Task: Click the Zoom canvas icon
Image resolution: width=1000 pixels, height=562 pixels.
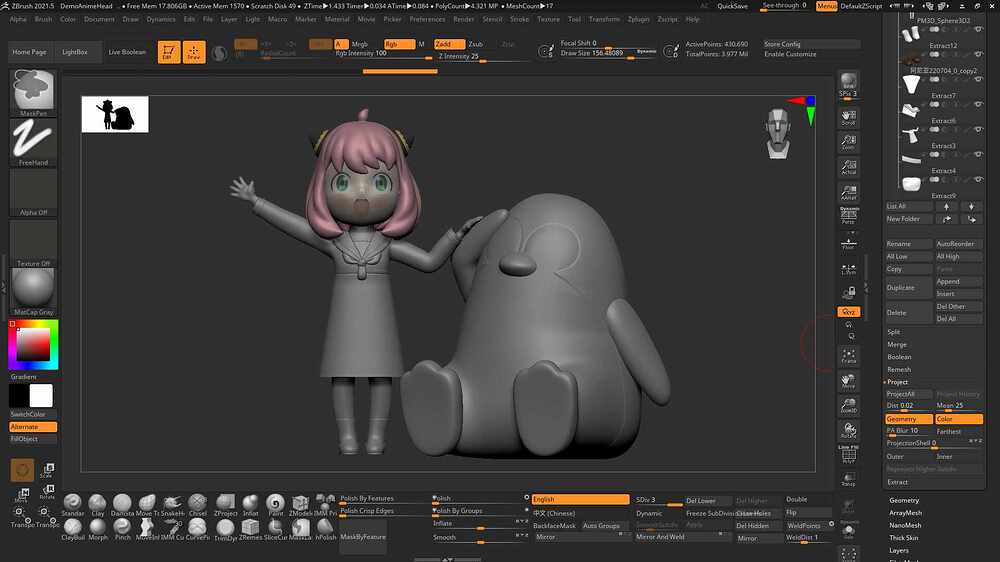Action: click(848, 142)
